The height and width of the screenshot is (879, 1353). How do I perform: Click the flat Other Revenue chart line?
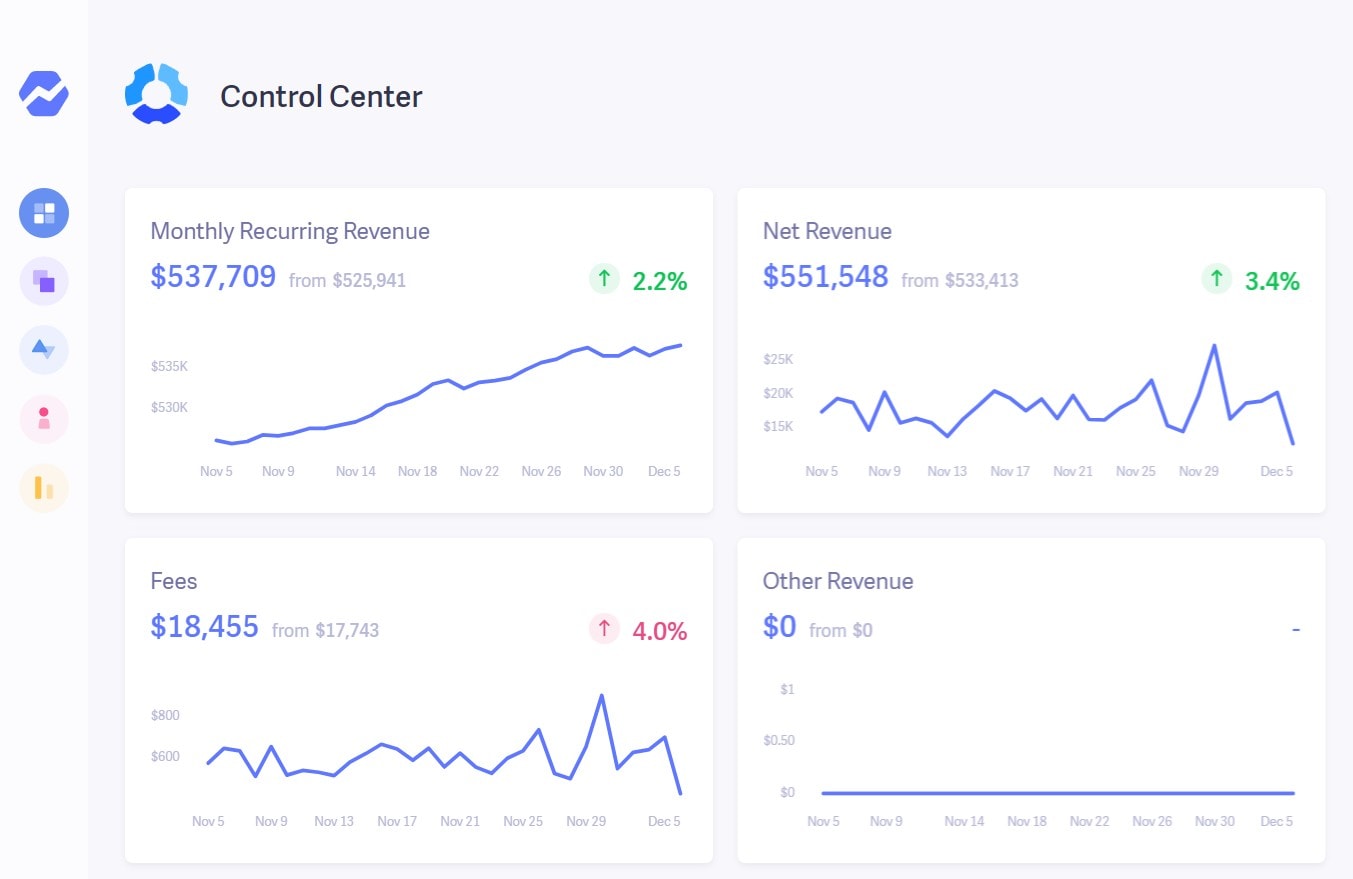[1058, 793]
